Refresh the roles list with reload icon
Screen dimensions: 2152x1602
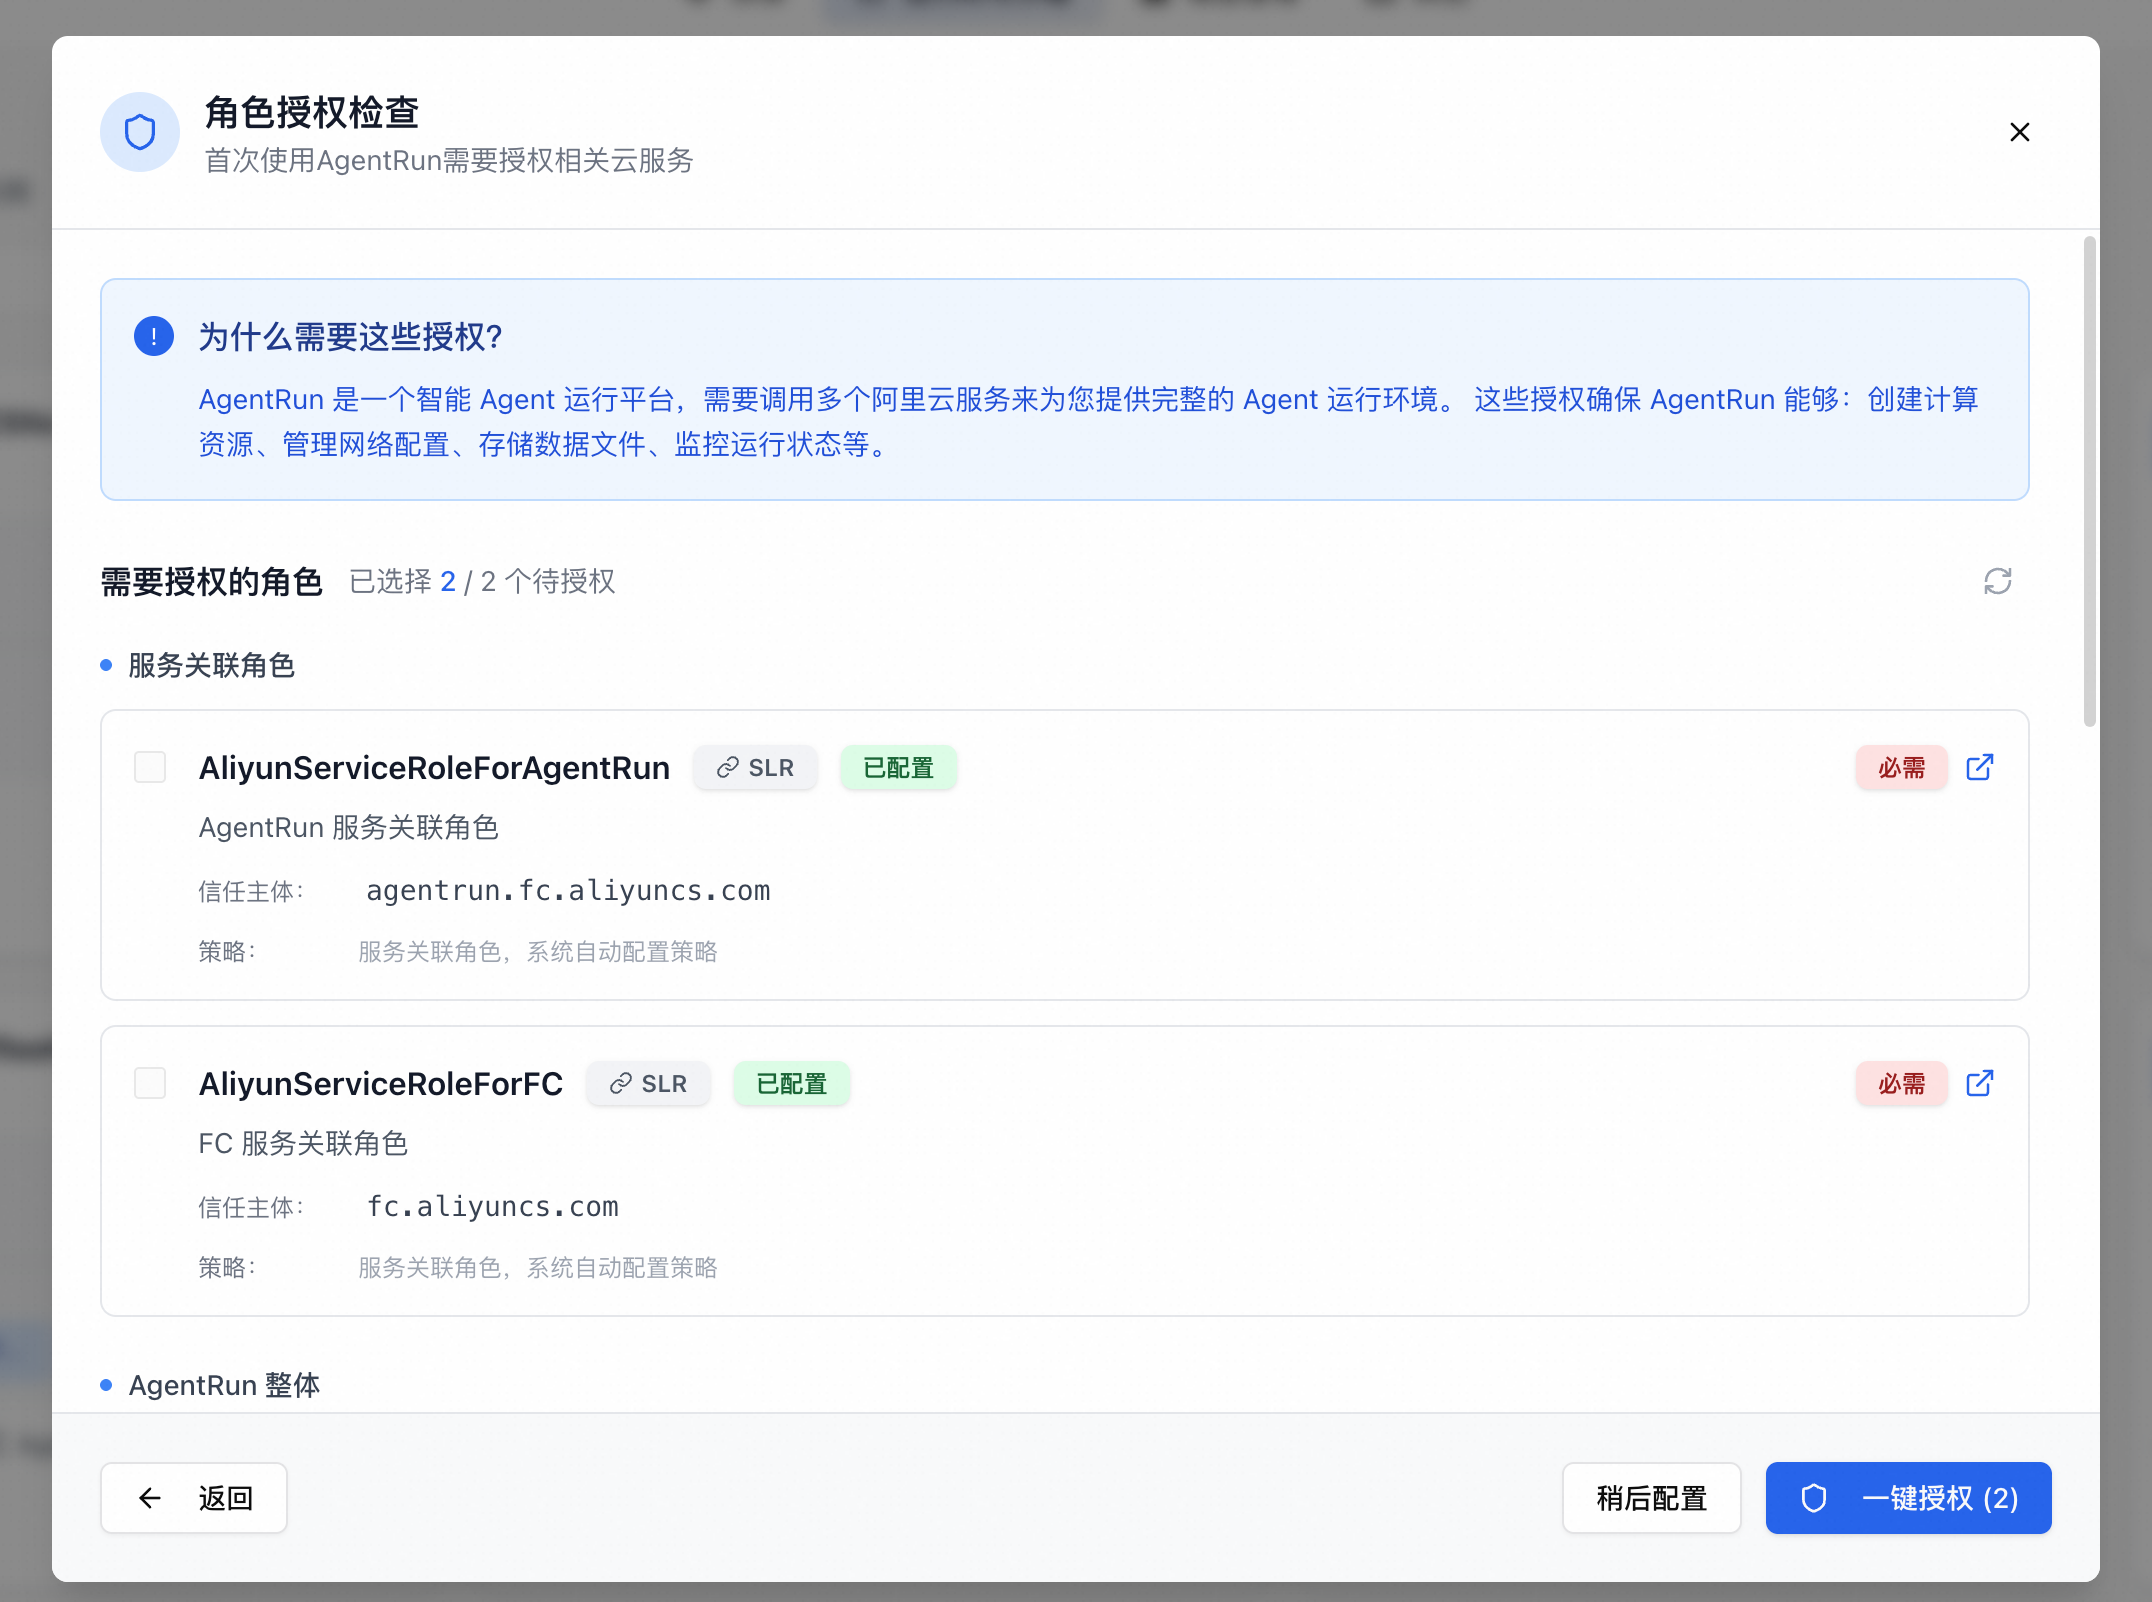[x=1997, y=581]
